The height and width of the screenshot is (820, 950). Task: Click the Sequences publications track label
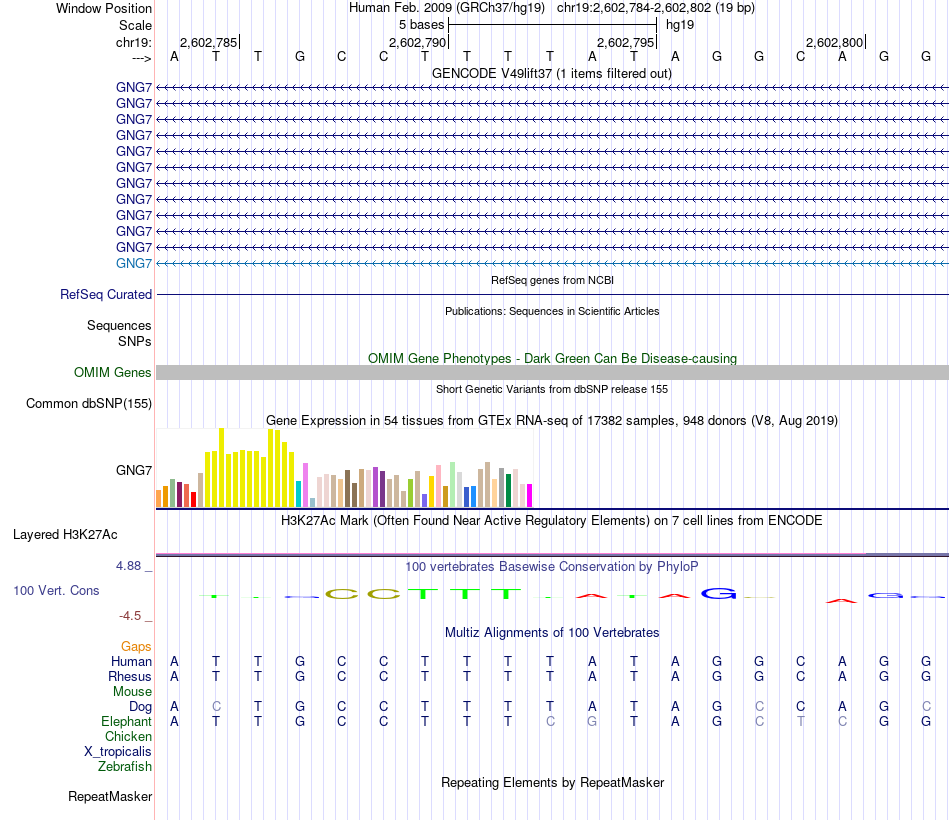coord(119,325)
